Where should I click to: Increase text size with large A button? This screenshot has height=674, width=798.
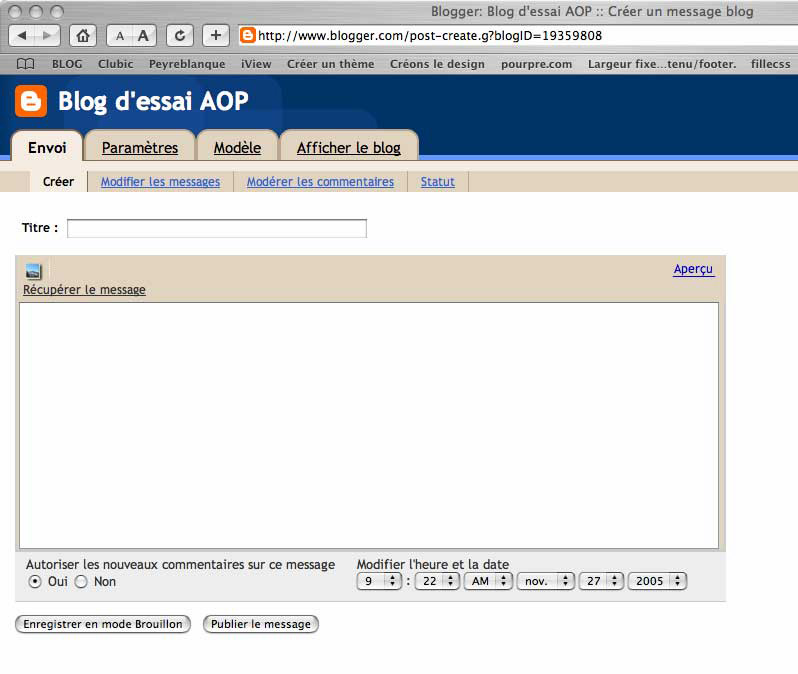[144, 36]
